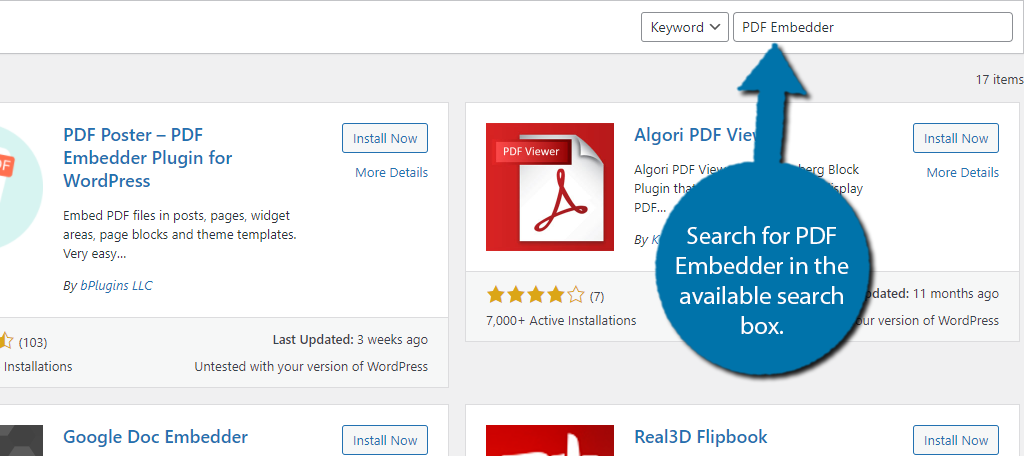The height and width of the screenshot is (456, 1024).
Task: Click the Google Doc Embedder thumbnail
Action: pyautogui.click(x=21, y=440)
